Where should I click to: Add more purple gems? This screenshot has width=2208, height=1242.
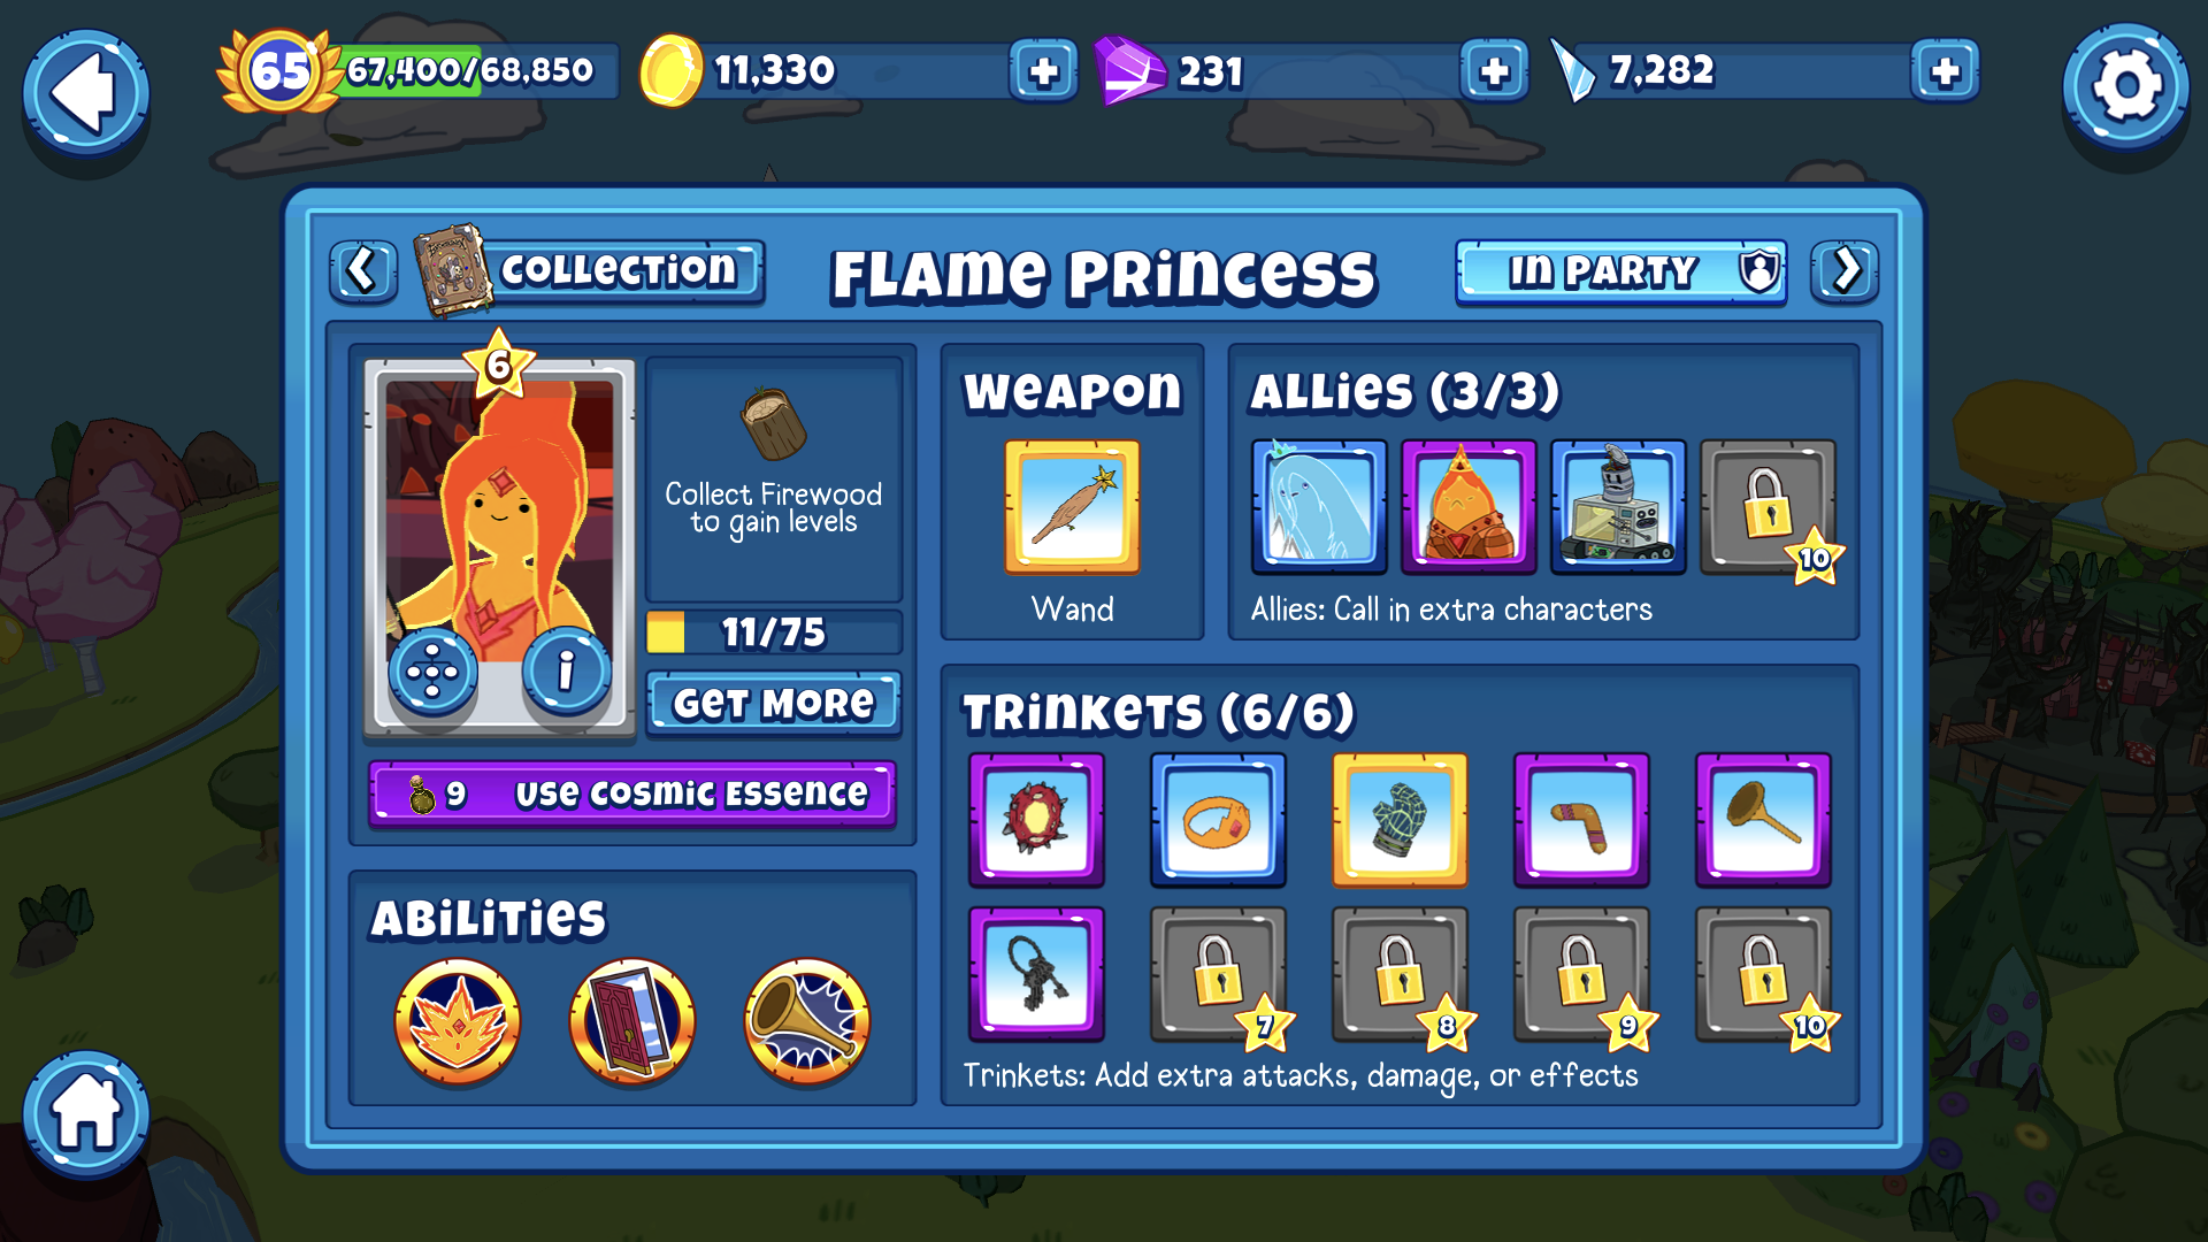(1494, 71)
